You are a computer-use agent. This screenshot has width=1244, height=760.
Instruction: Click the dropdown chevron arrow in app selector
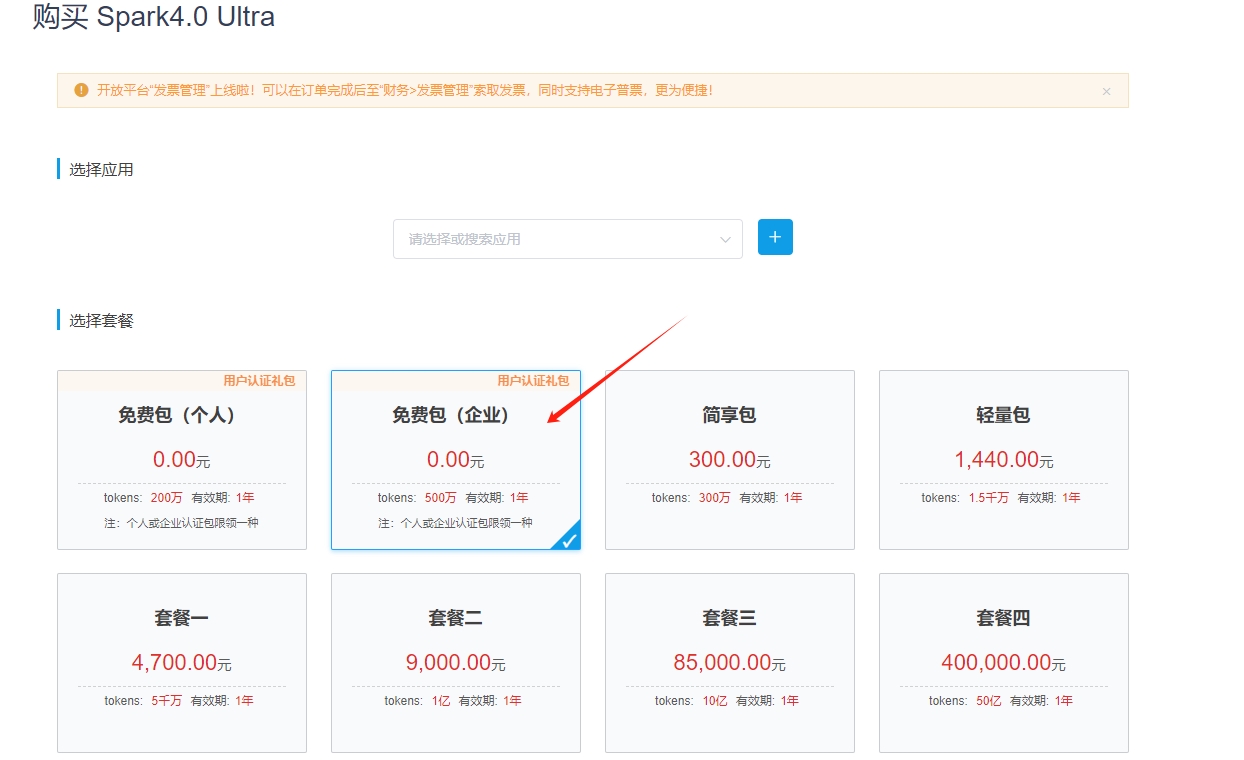(x=725, y=239)
